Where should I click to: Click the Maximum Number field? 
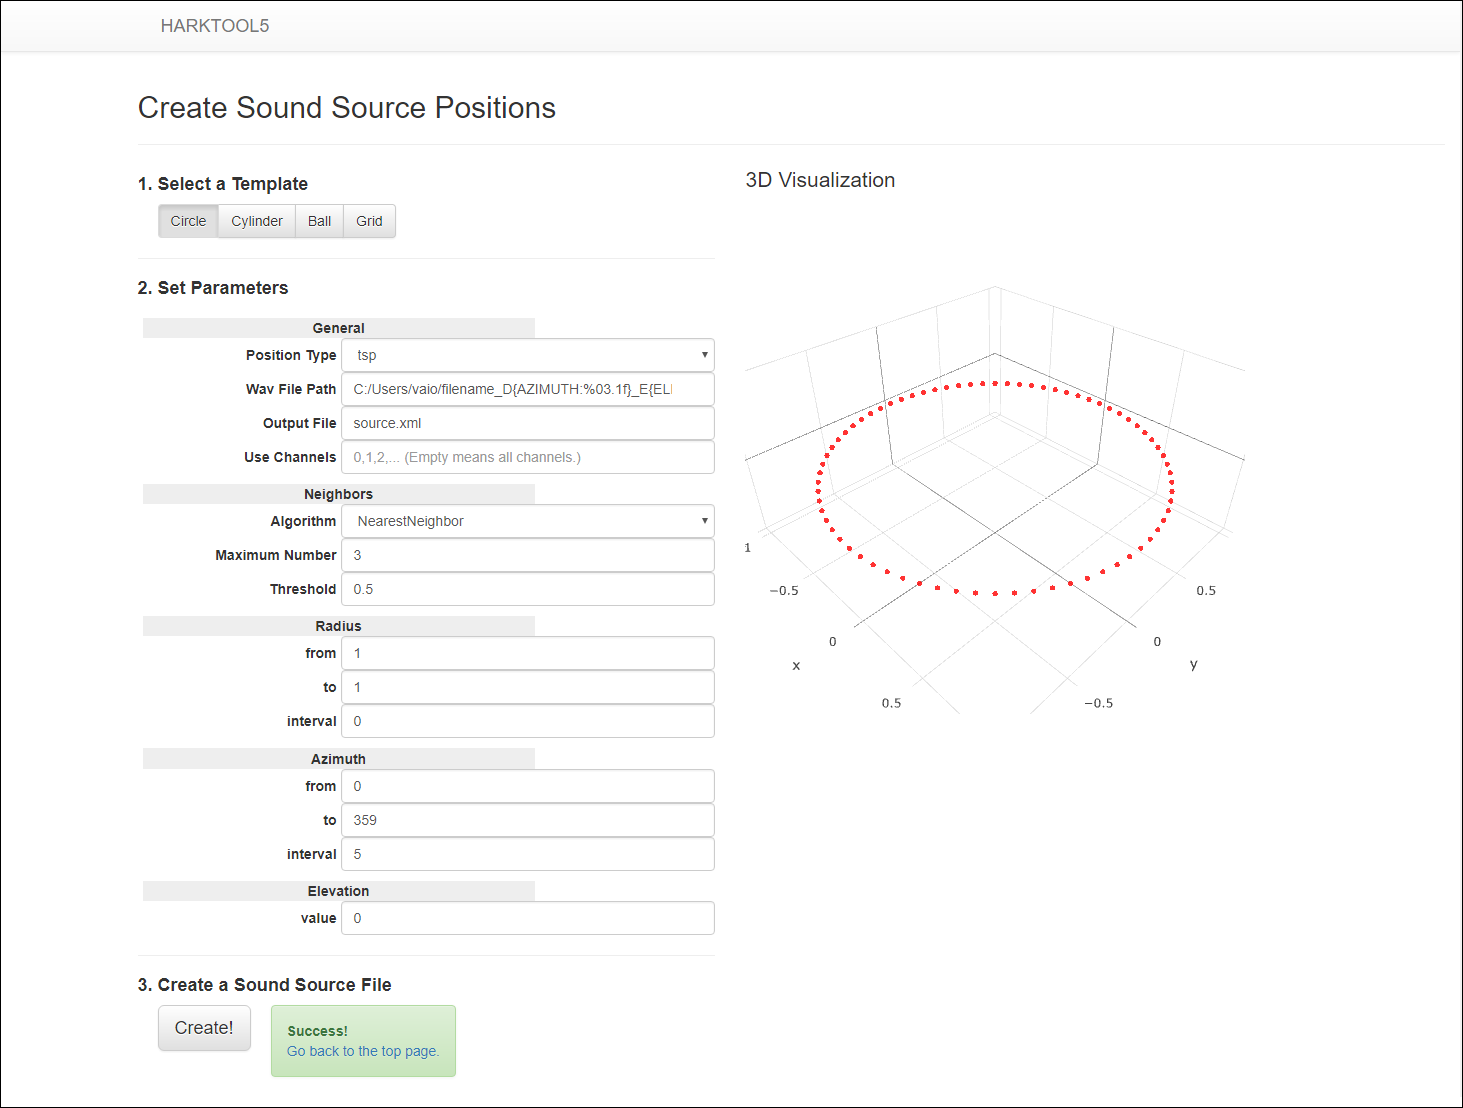[528, 555]
